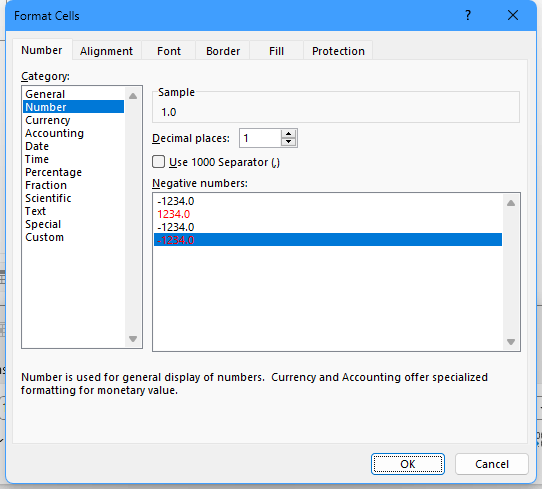Click Category list scroll down arrow
Screen dimensions: 542x489
pyautogui.click(x=133, y=339)
